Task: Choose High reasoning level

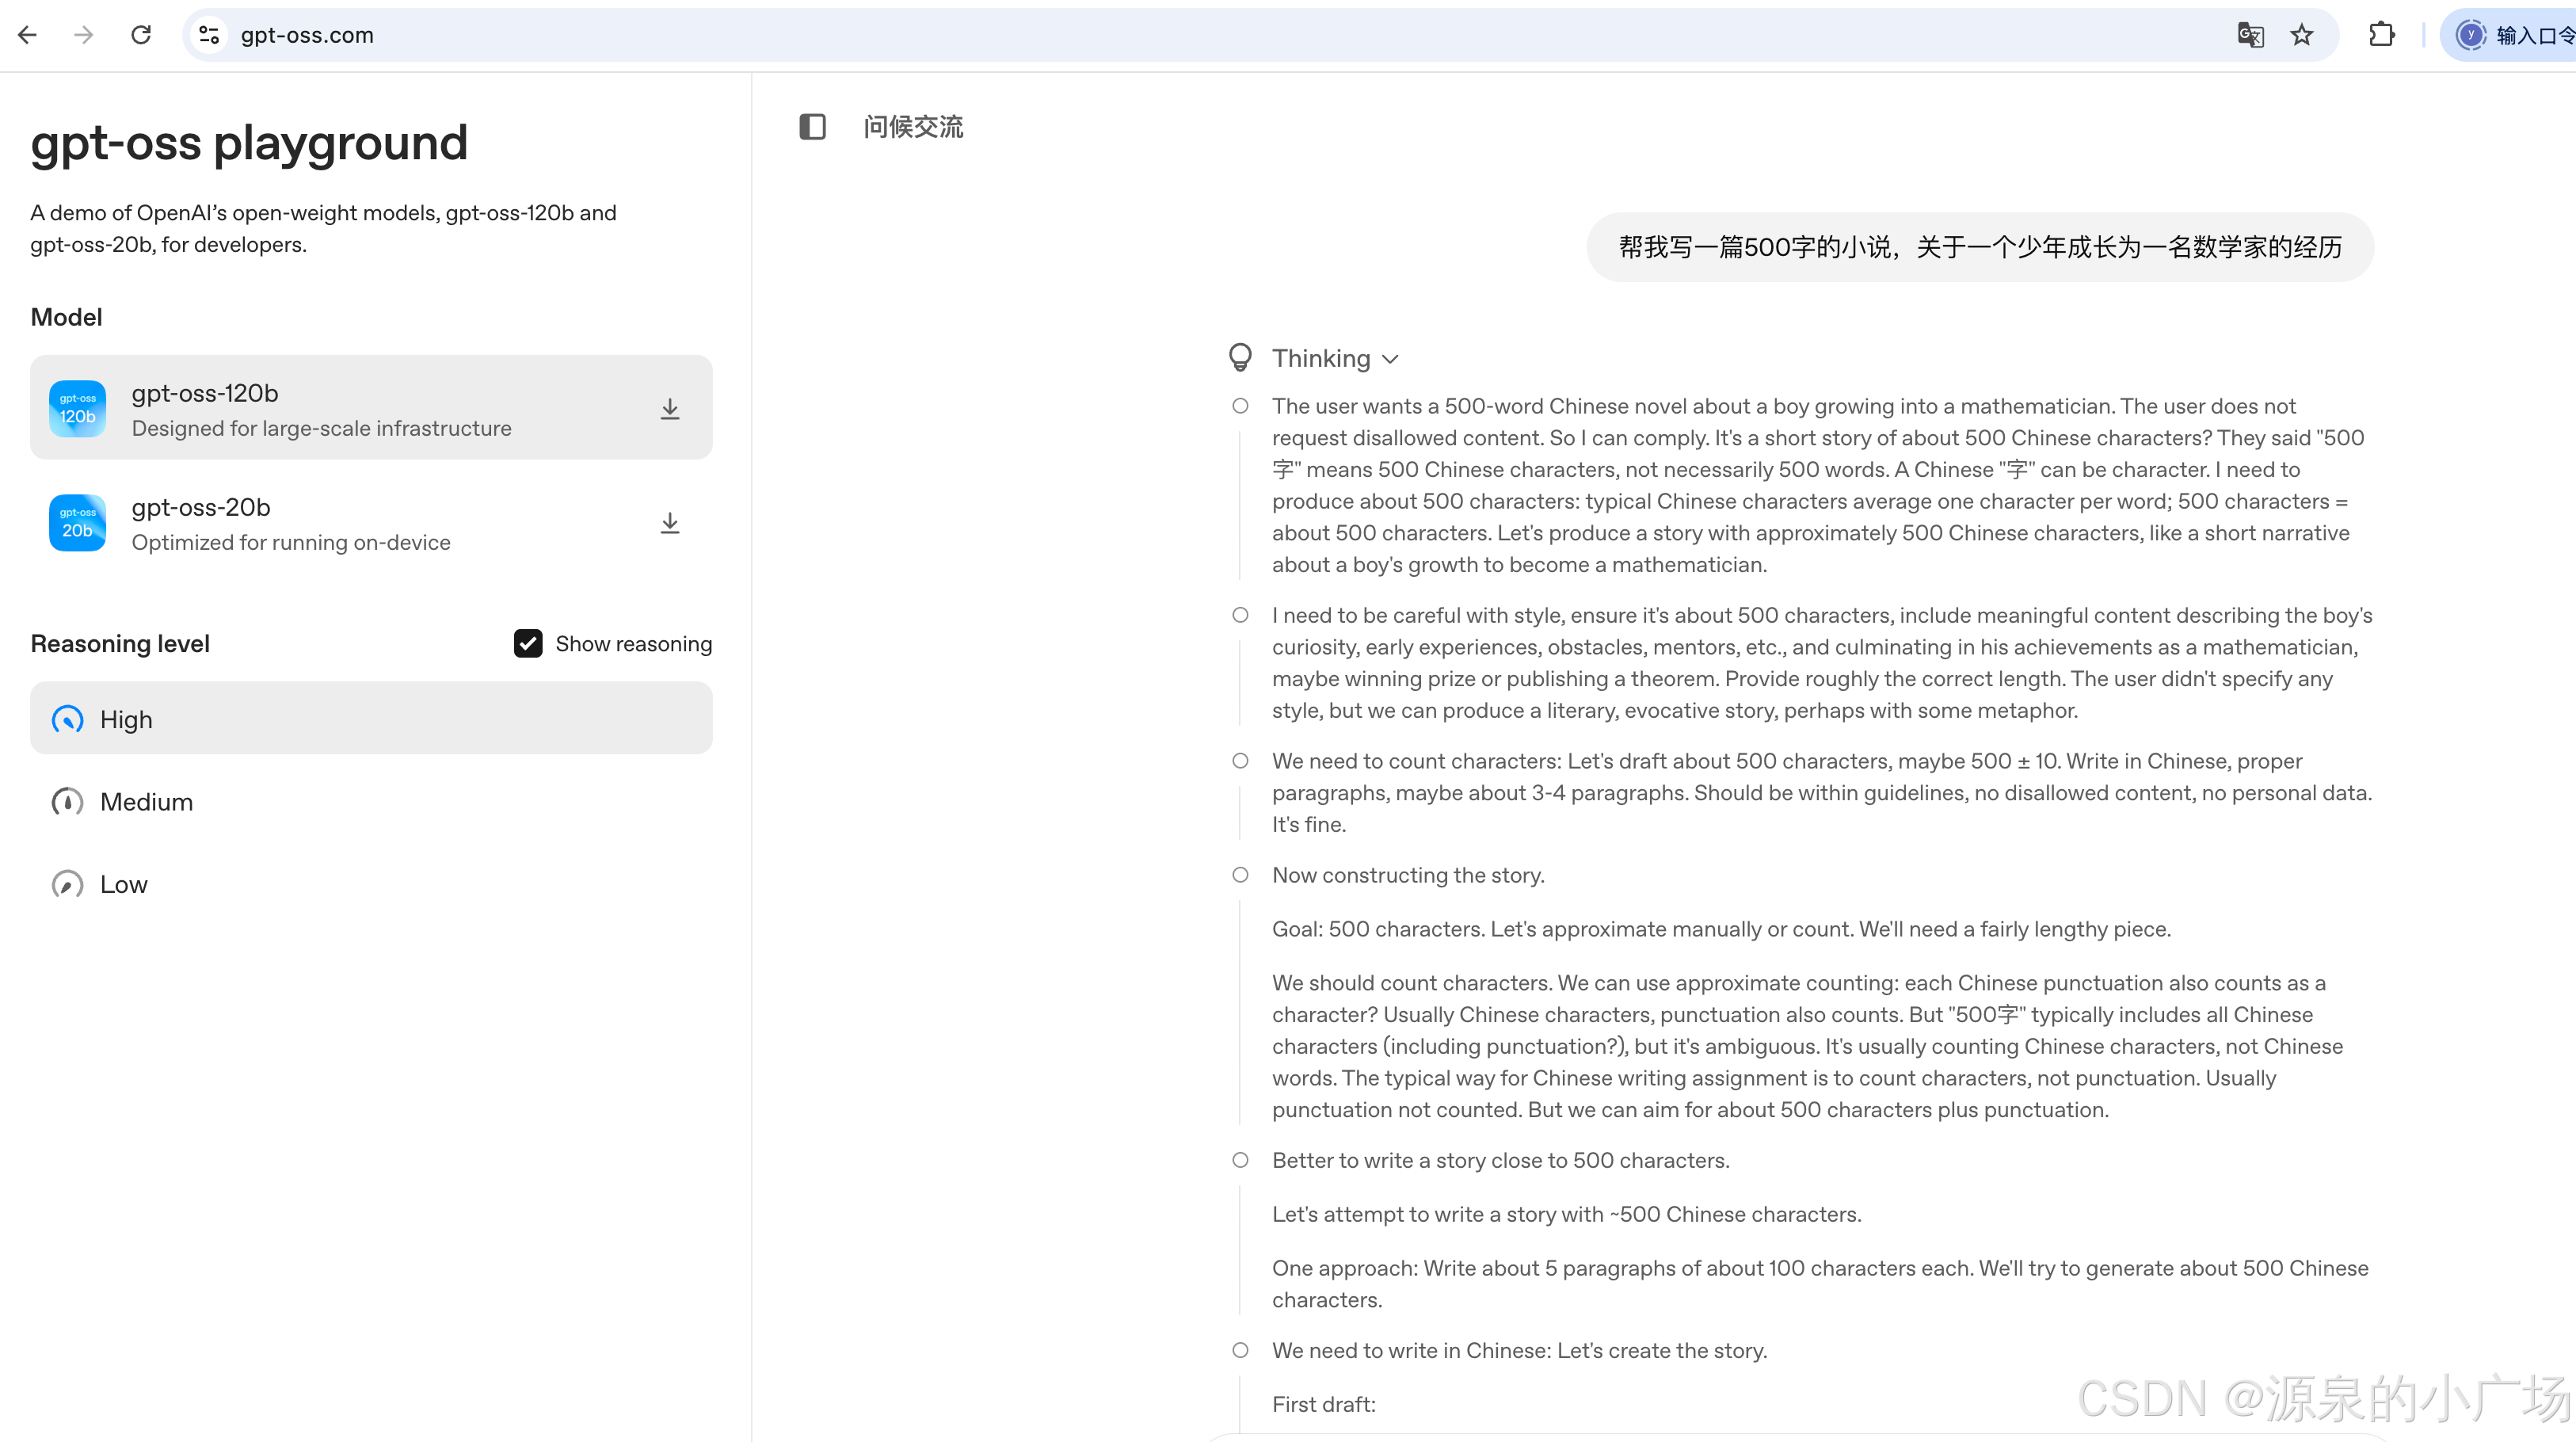Action: click(371, 719)
